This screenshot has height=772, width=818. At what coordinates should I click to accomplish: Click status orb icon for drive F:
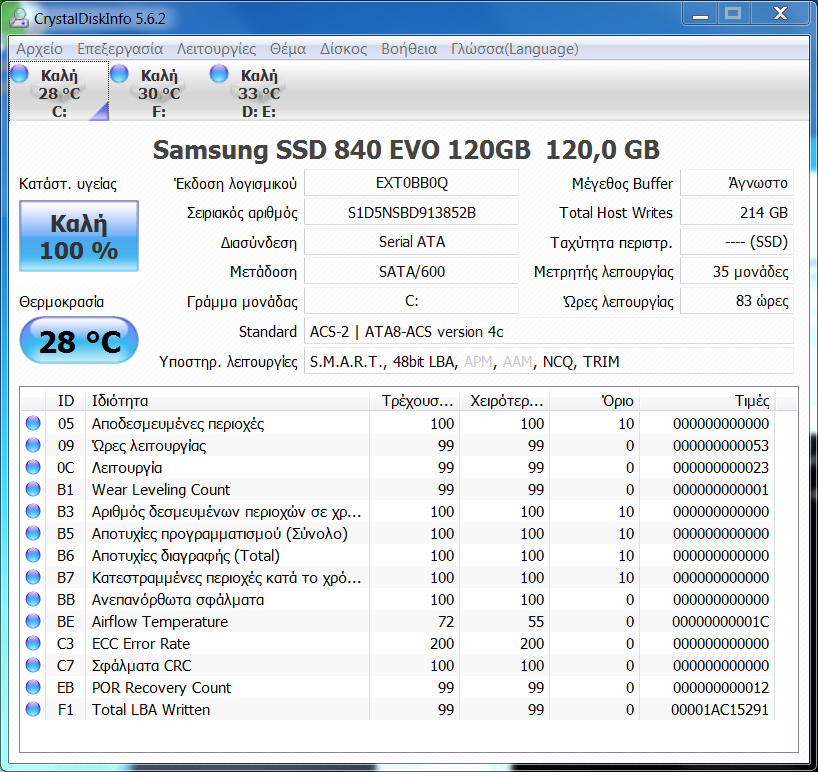coord(119,74)
